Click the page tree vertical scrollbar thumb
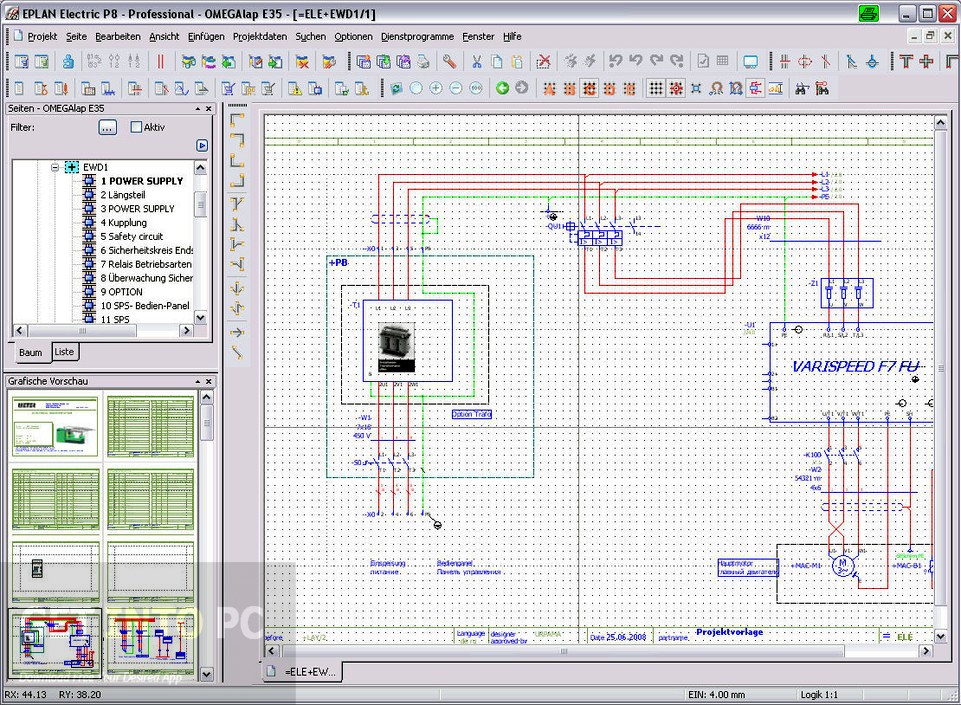Image resolution: width=961 pixels, height=705 pixels. click(x=200, y=204)
